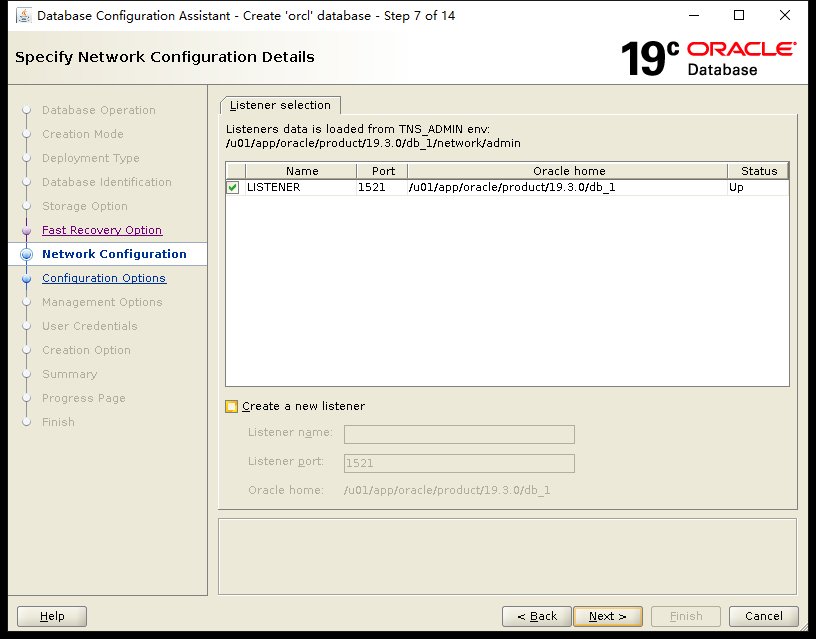This screenshot has height=639, width=816.
Task: Click the Specify Network Configuration Details heading
Action: click(x=164, y=57)
